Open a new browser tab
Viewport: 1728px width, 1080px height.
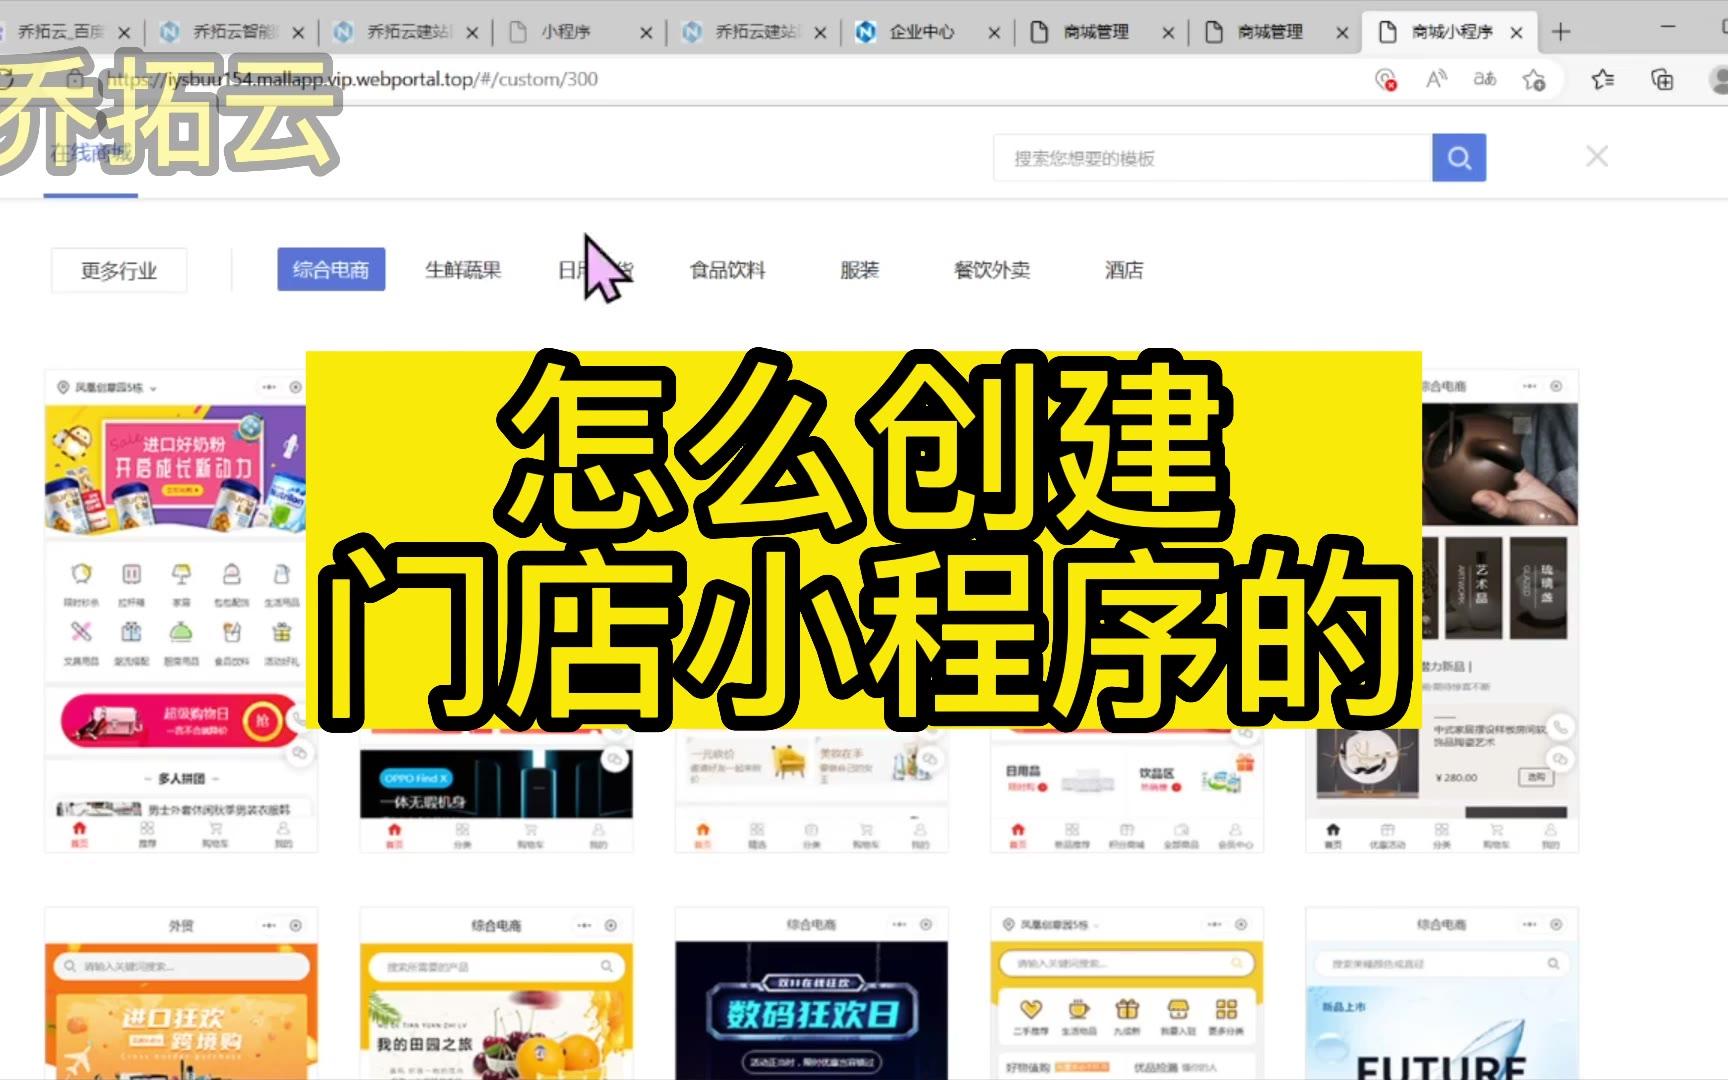pos(1561,32)
